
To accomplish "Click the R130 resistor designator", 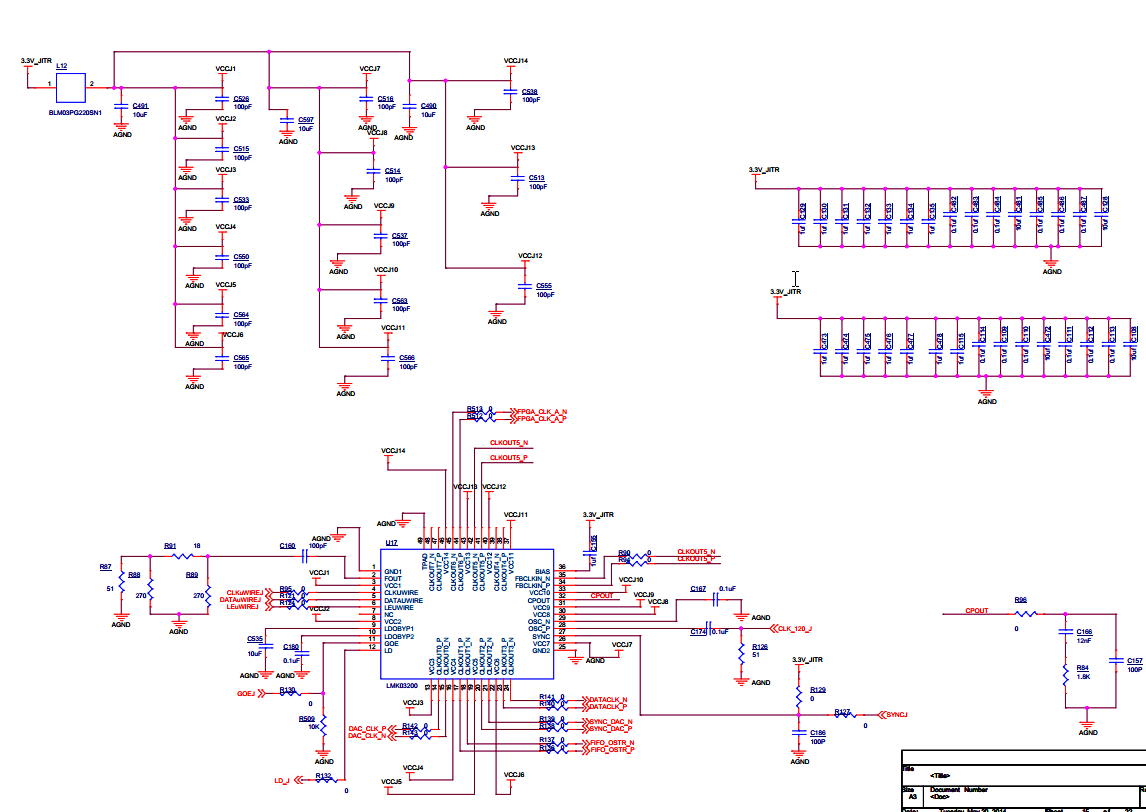I will pos(287,690).
